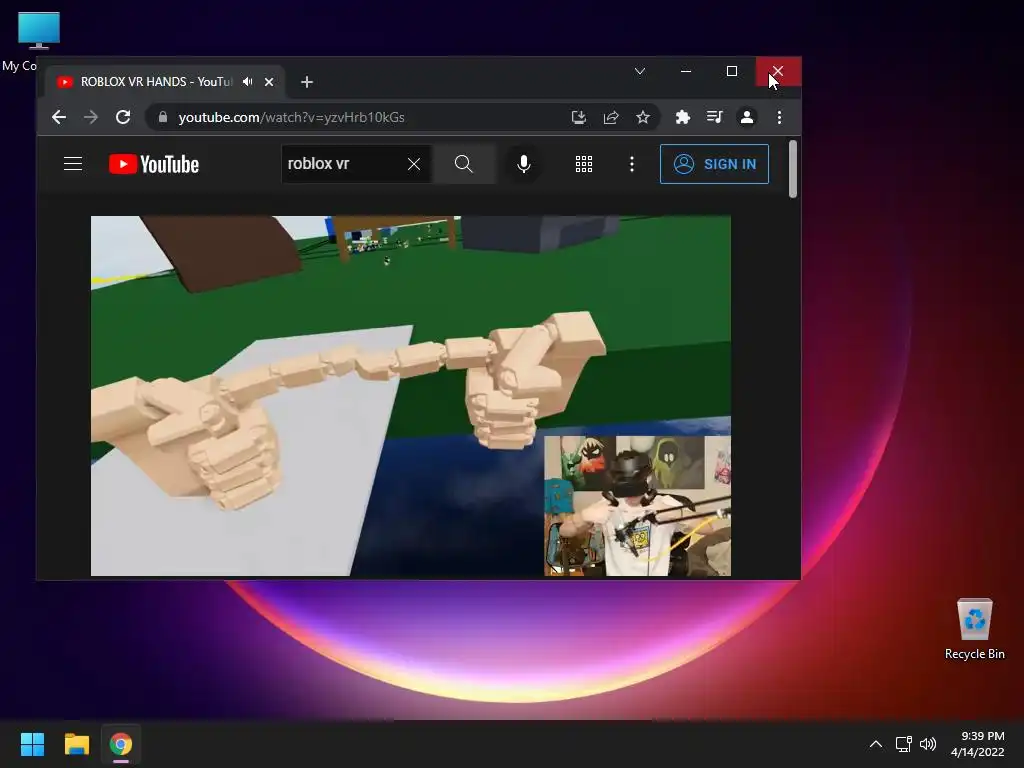This screenshot has width=1024, height=768.
Task: Share this page using the share icon
Action: (x=611, y=118)
